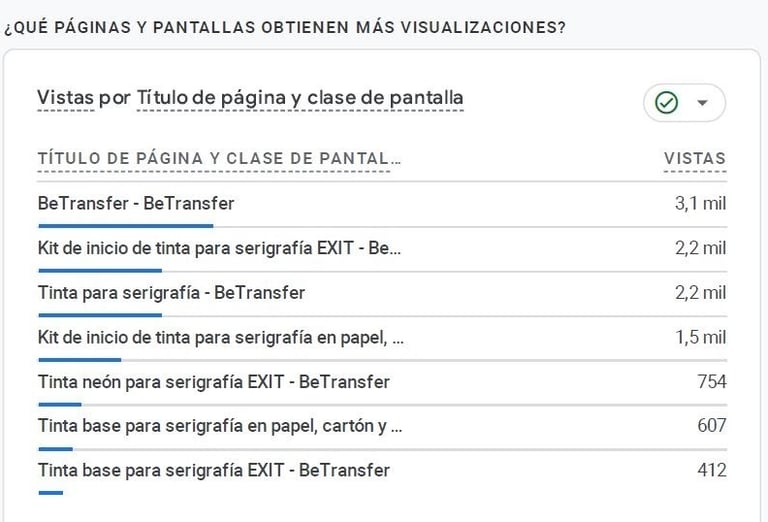The width and height of the screenshot is (768, 522).
Task: Click the VISTAS column header
Action: point(695,158)
